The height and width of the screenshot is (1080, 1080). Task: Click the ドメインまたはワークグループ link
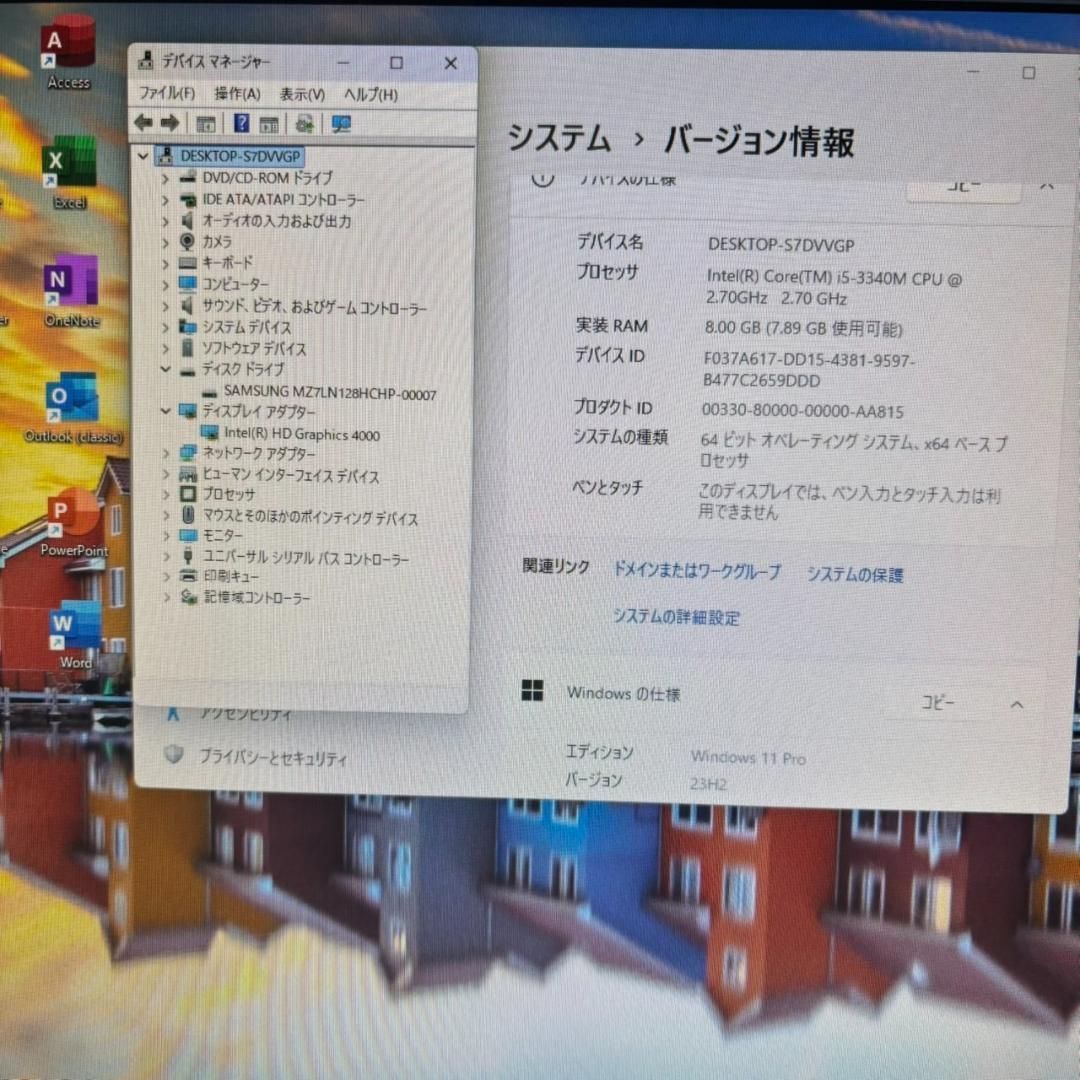coord(696,572)
